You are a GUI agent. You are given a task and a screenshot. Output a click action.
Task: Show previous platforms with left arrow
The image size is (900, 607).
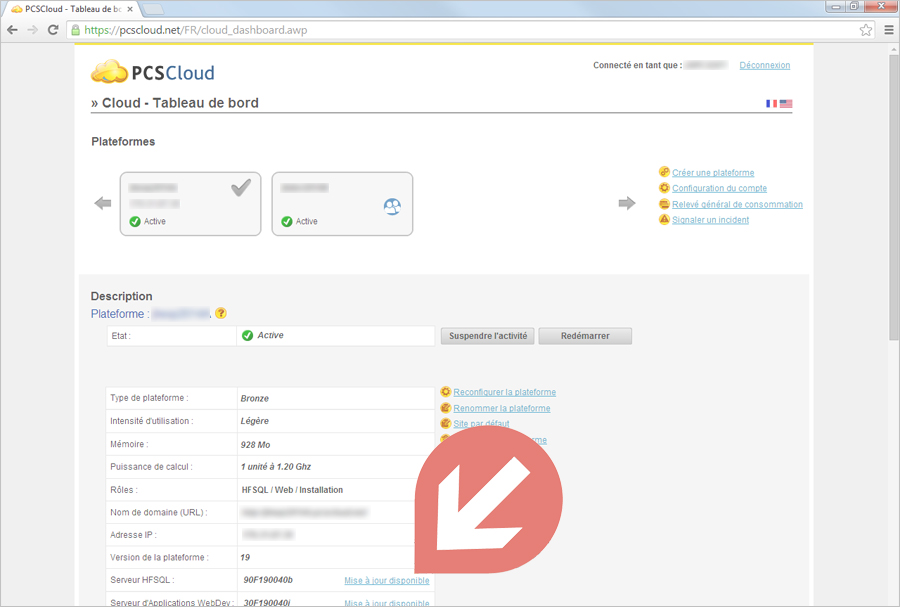pos(103,203)
